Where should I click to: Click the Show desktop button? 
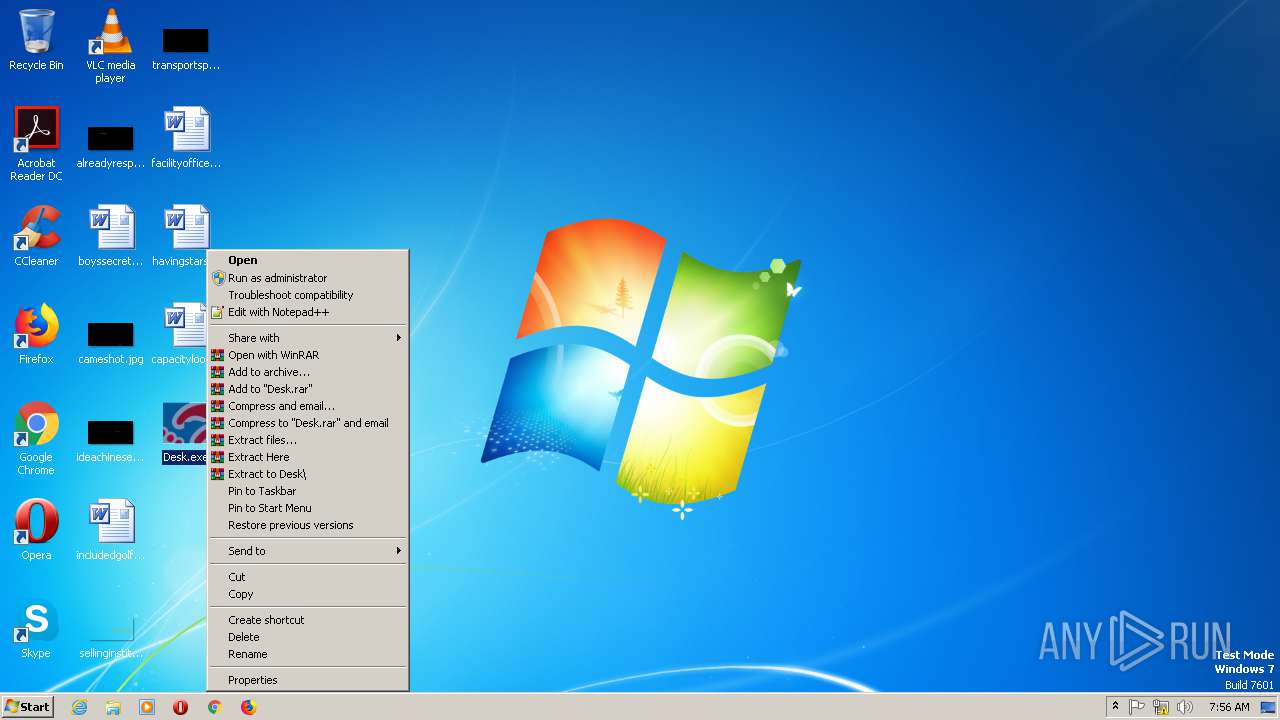1269,707
